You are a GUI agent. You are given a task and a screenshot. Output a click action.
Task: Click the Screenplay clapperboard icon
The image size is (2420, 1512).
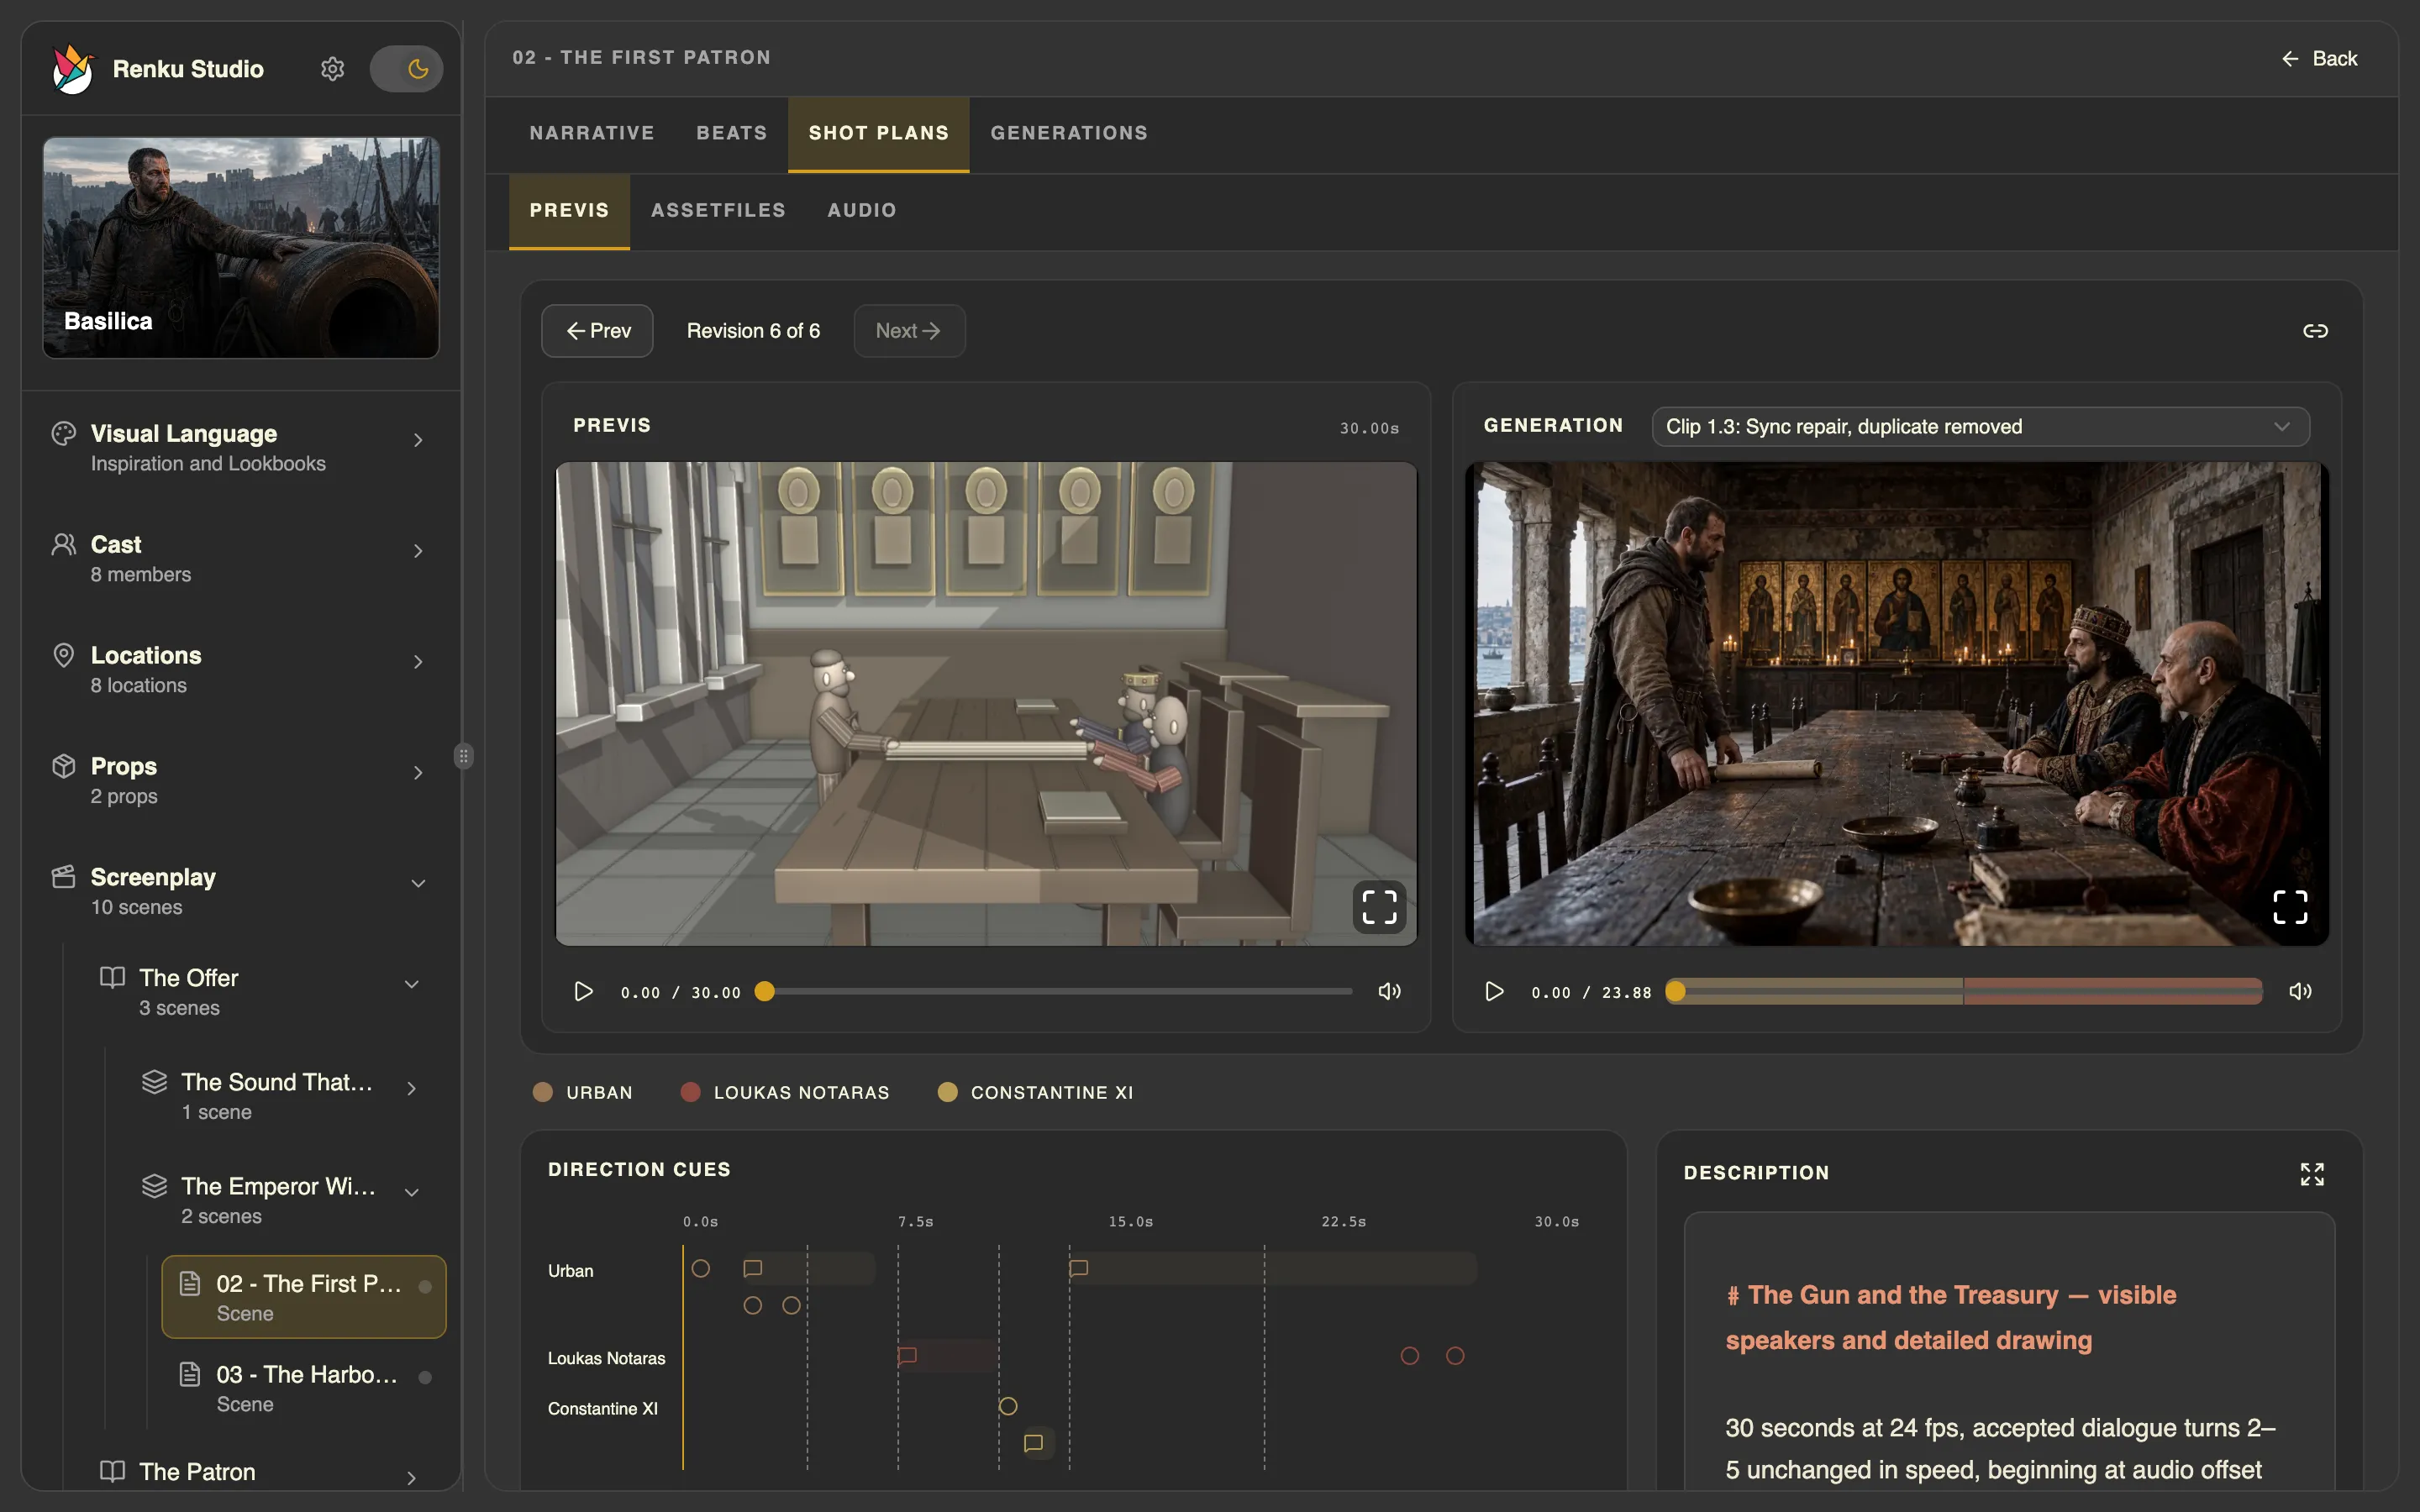pyautogui.click(x=64, y=877)
